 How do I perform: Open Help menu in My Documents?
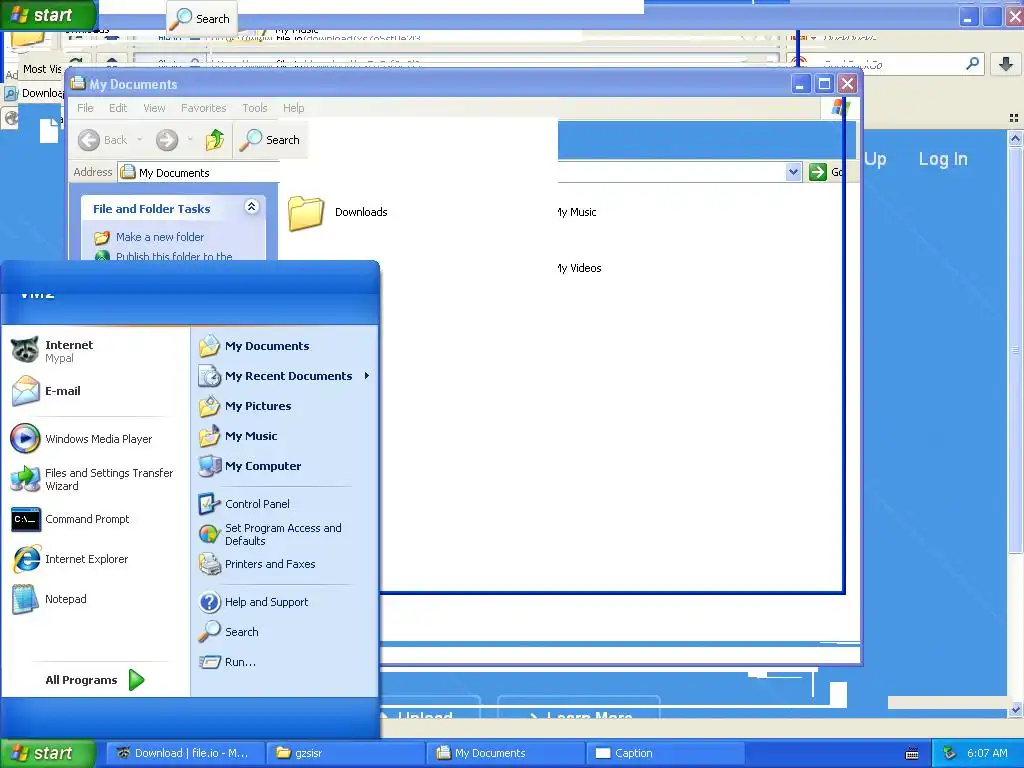tap(293, 108)
